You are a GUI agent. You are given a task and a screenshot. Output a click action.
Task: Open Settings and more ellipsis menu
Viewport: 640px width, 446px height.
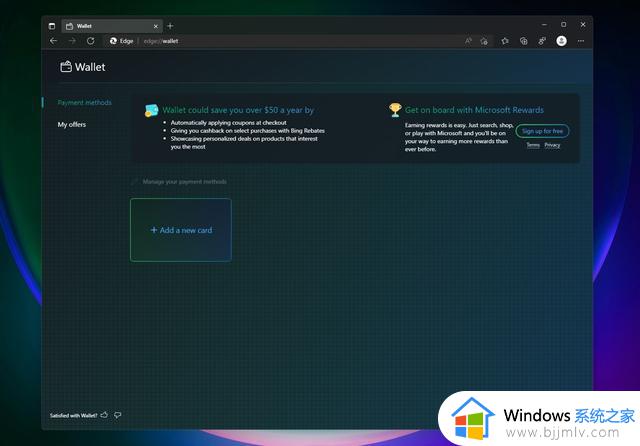pos(581,41)
